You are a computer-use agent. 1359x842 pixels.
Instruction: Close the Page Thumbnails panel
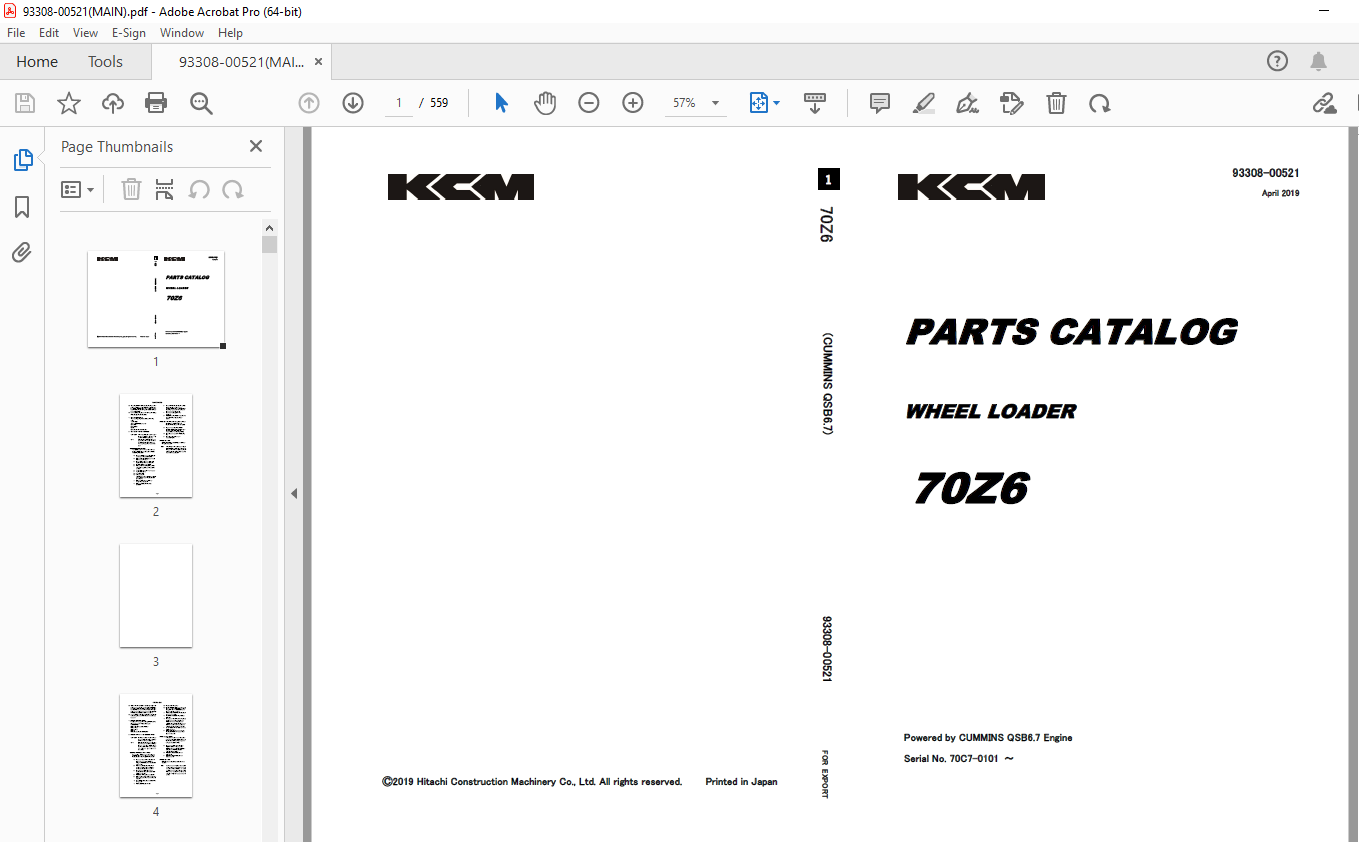pos(256,146)
